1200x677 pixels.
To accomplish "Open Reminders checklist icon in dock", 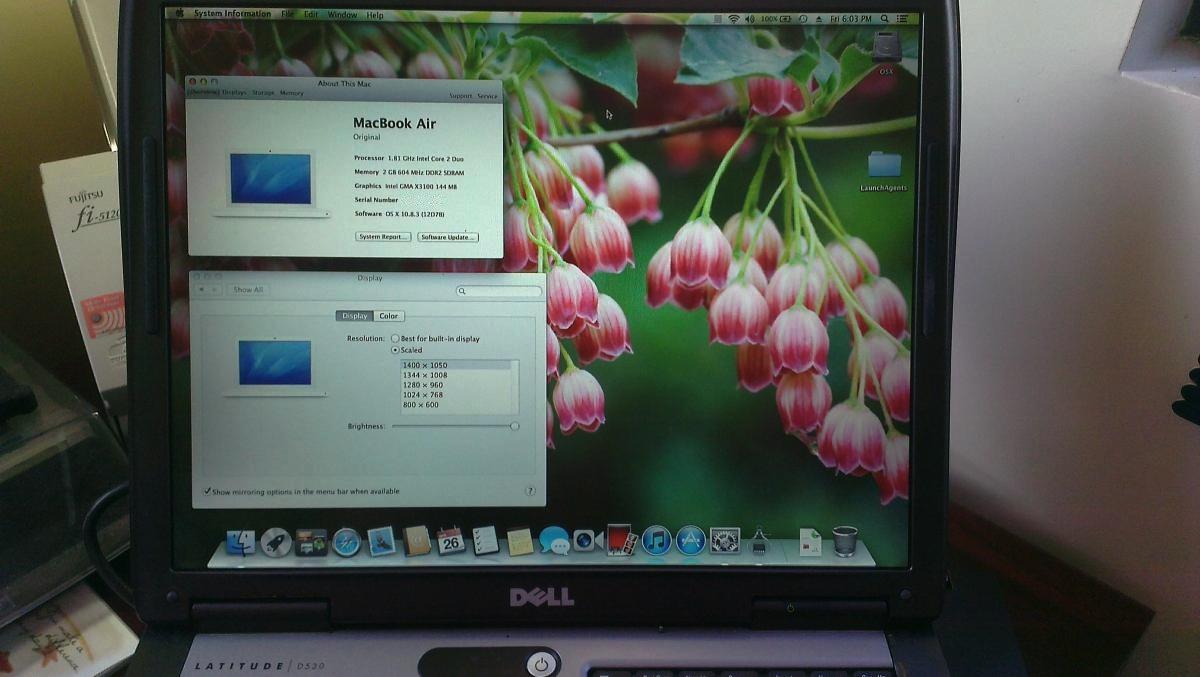I will (485, 542).
